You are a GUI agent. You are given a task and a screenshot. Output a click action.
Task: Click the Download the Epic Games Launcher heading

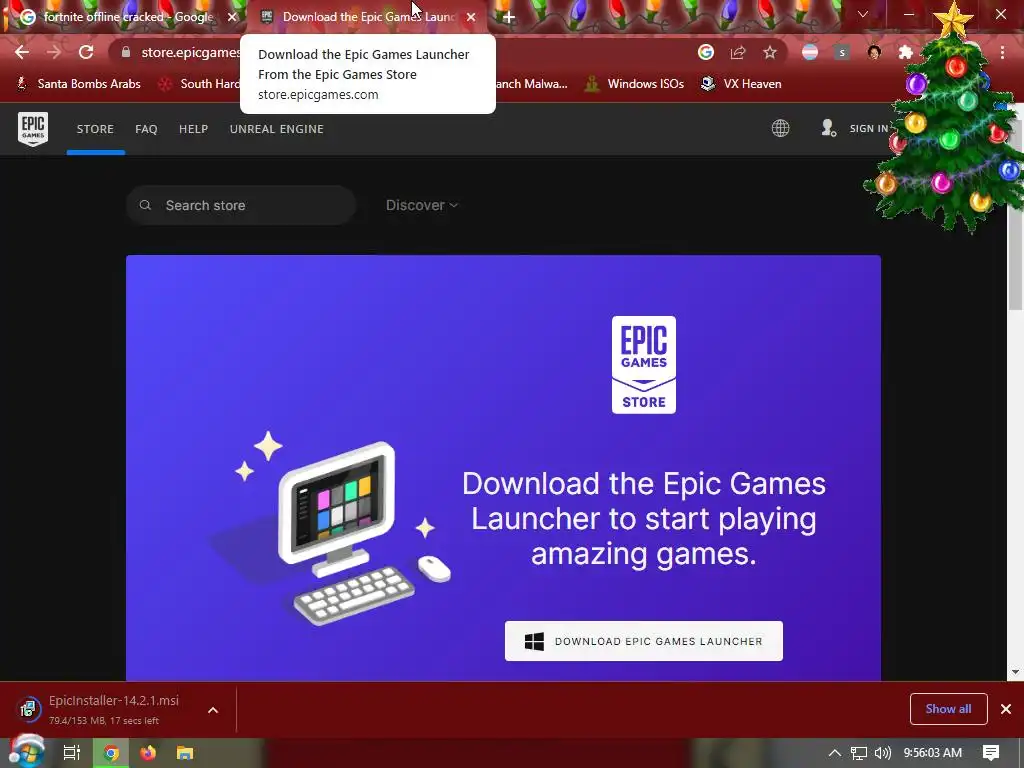tap(643, 519)
